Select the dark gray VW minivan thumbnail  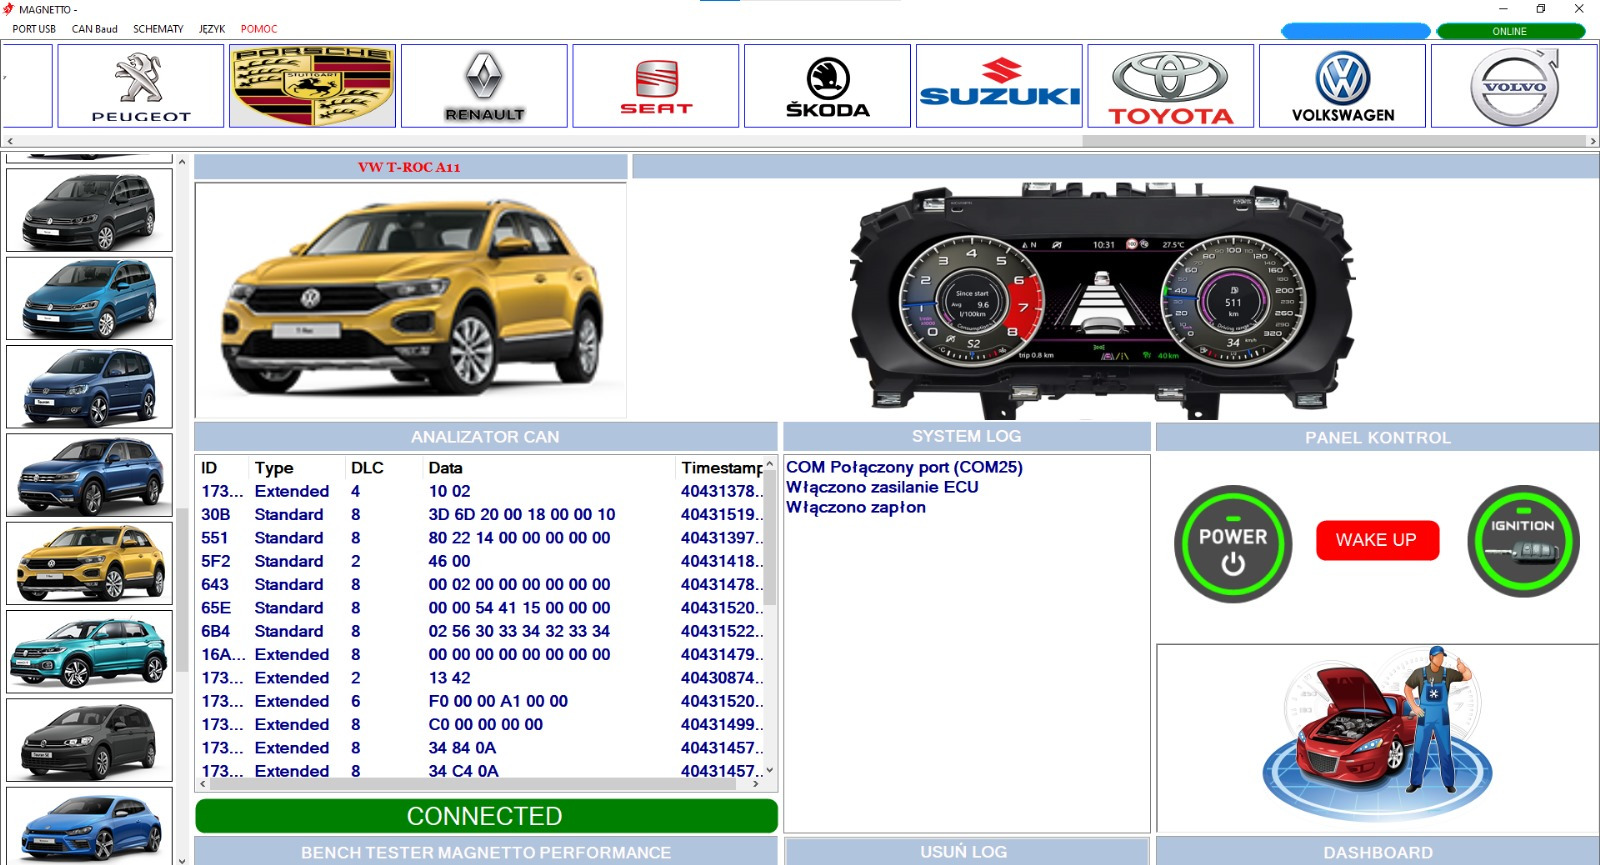90,210
